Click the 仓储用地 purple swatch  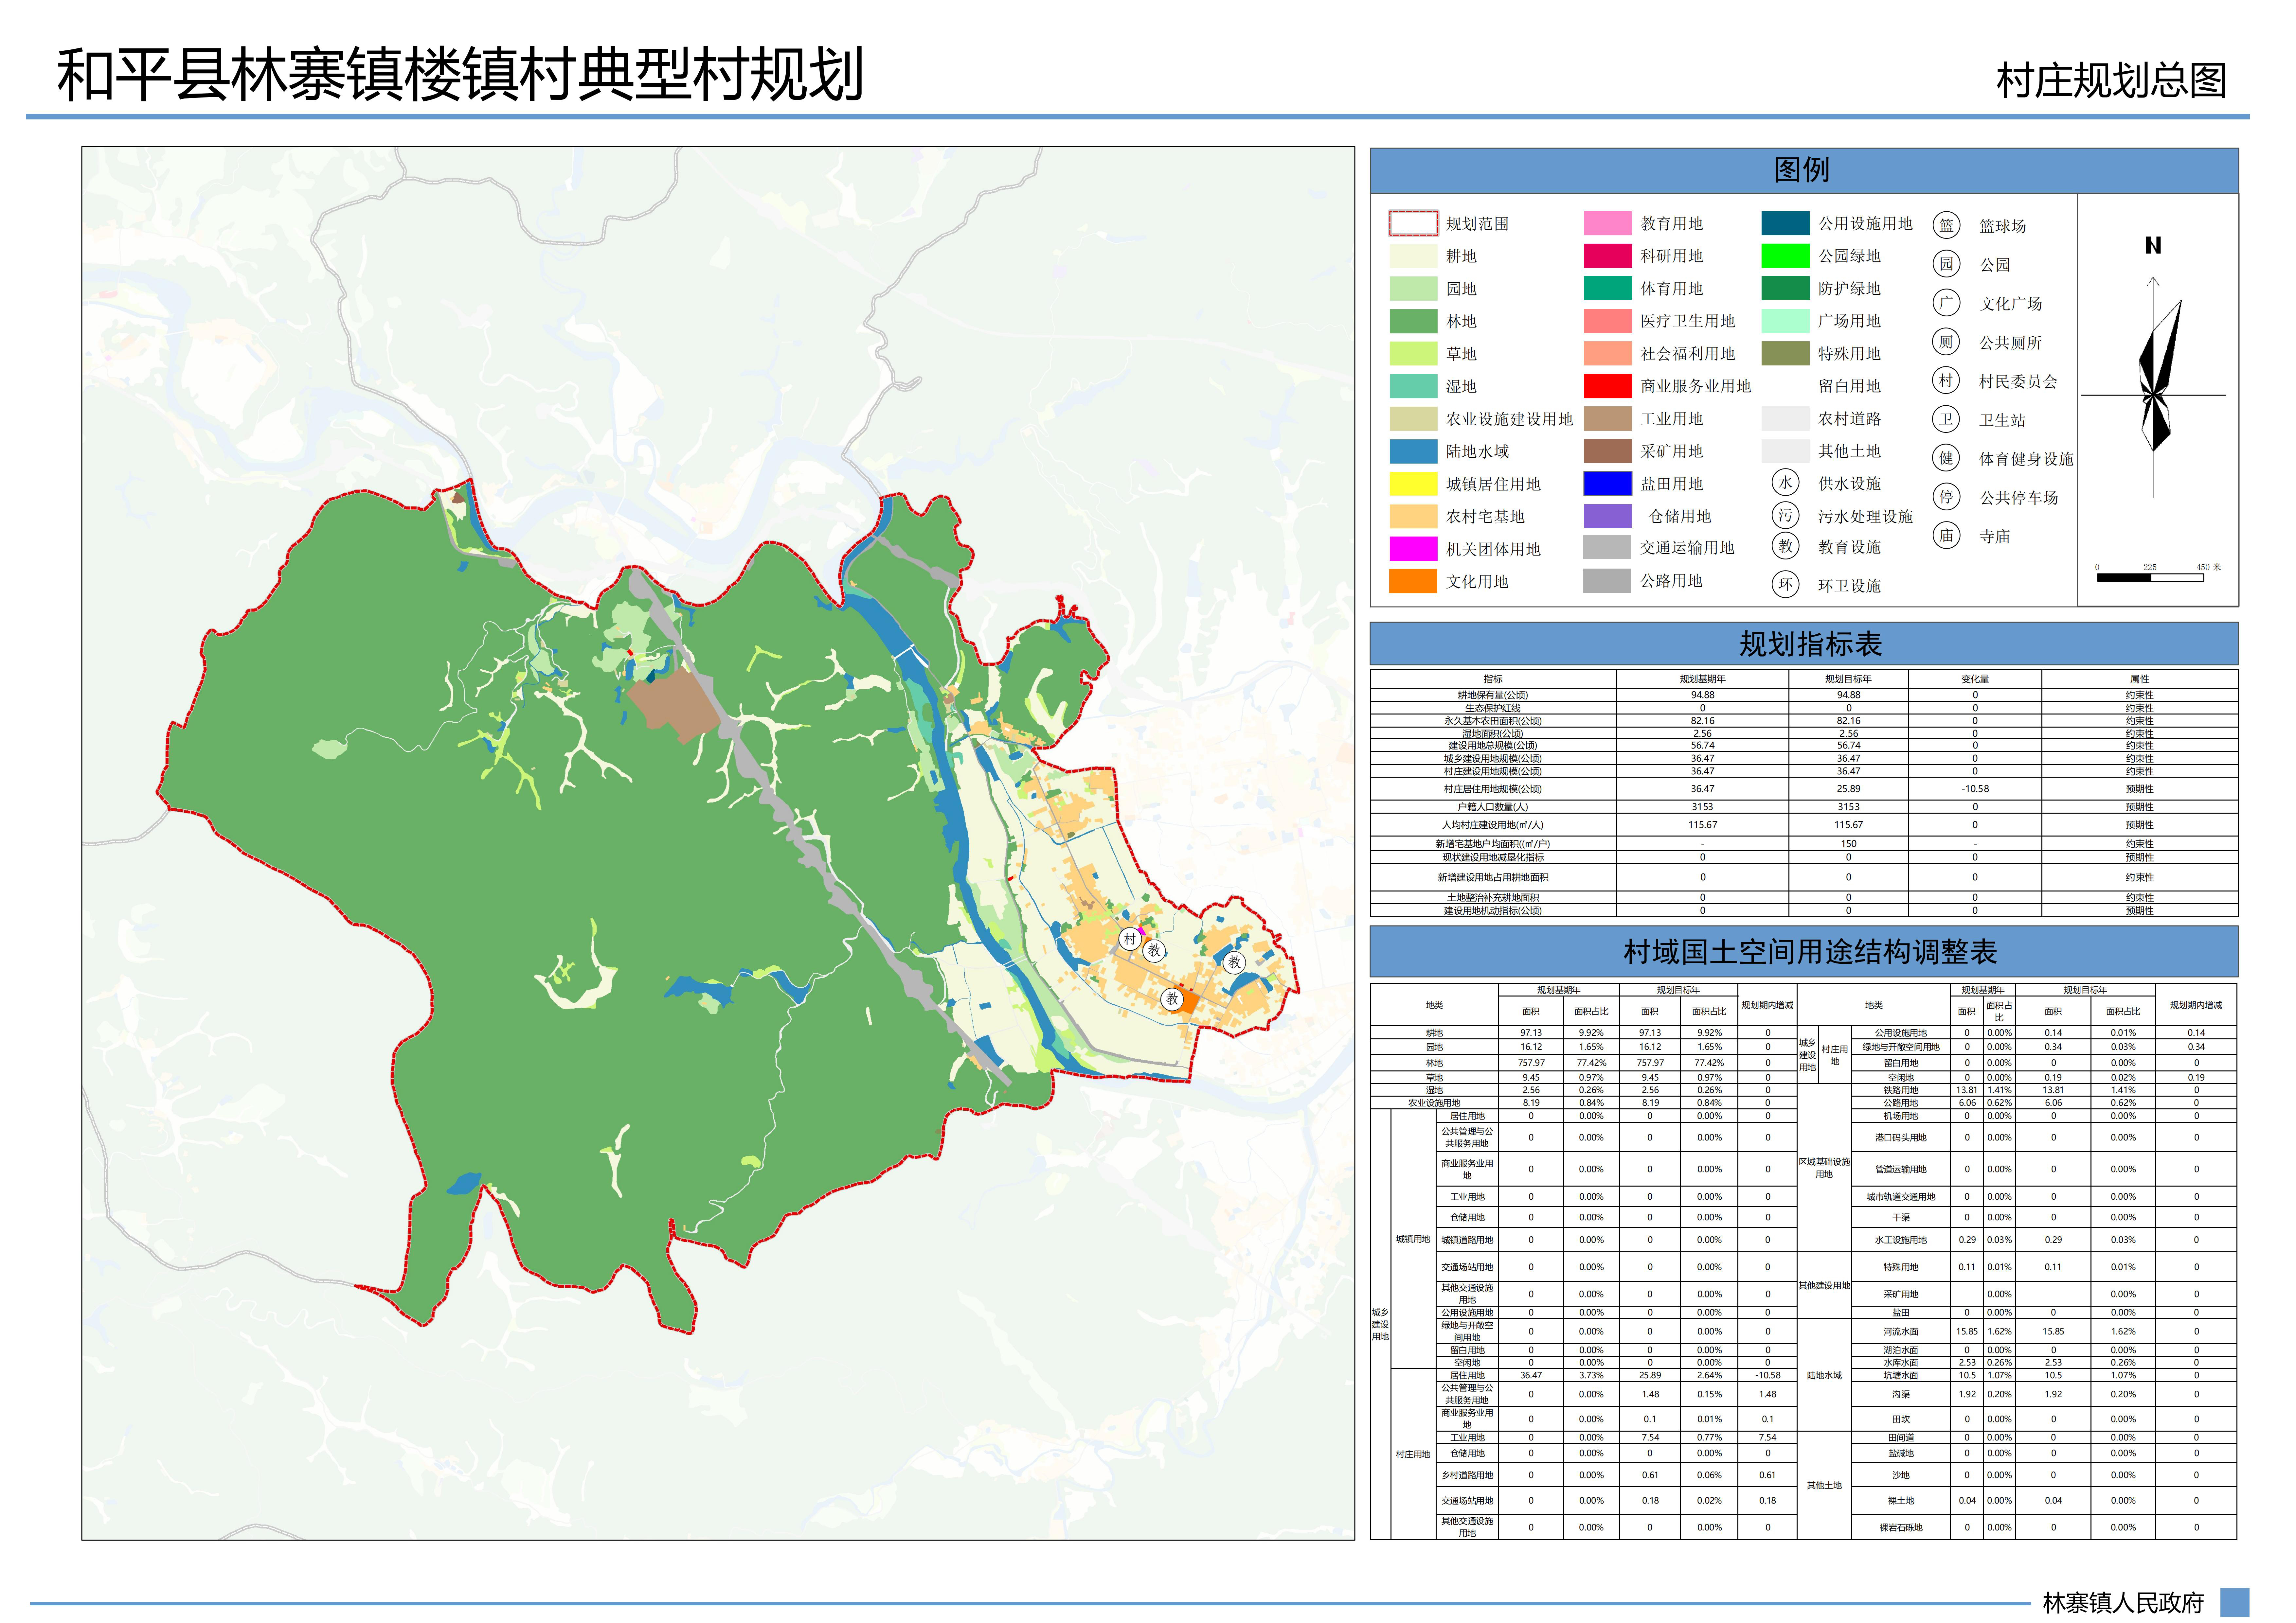(x=1608, y=516)
